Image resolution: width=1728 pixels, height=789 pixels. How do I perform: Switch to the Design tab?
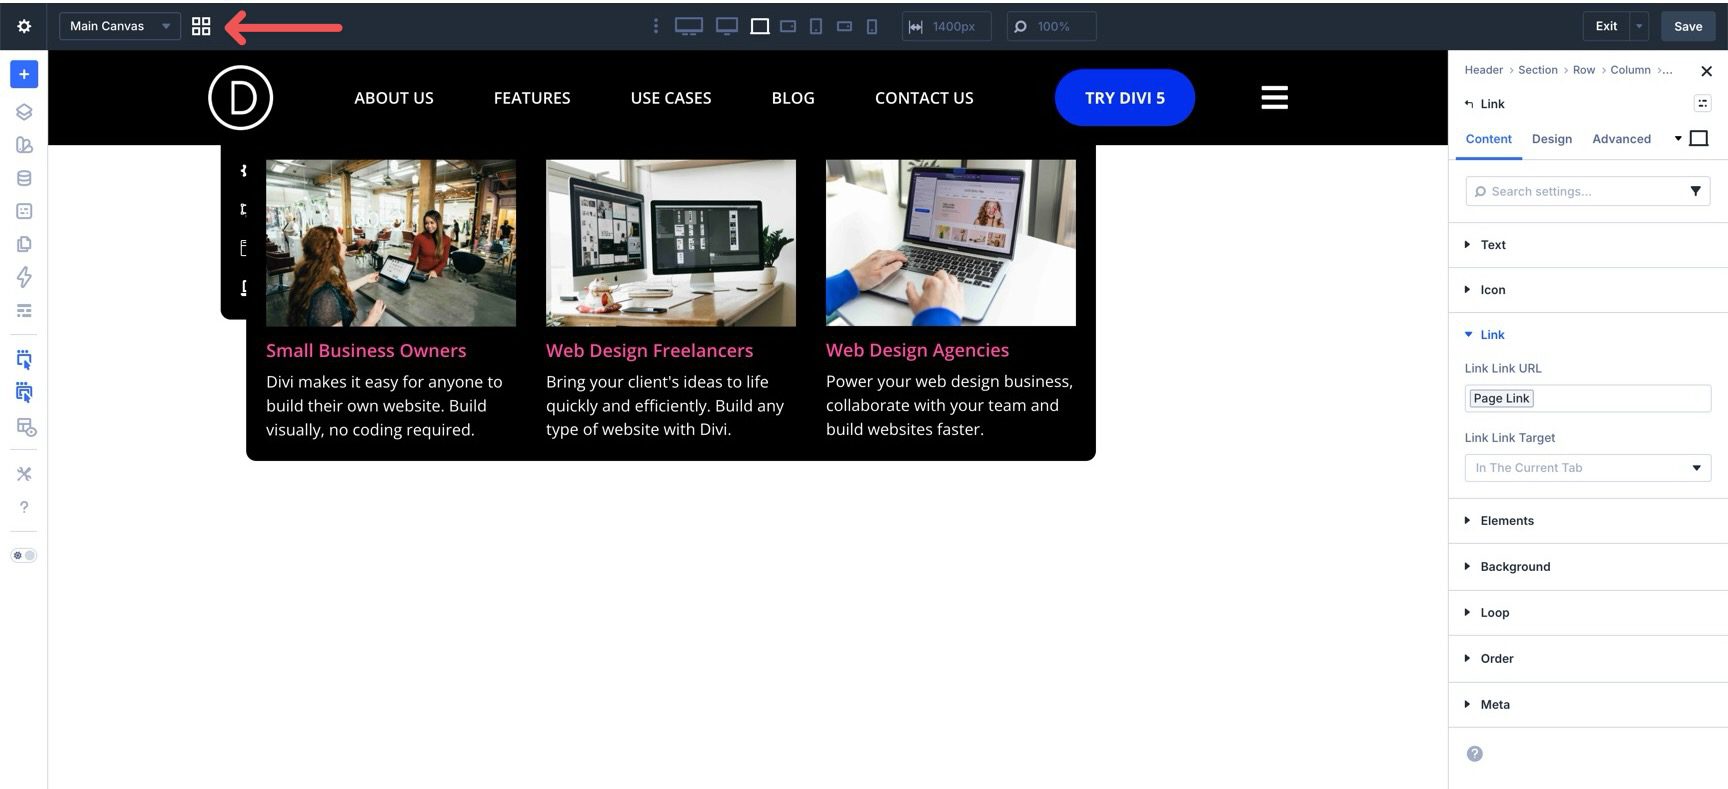pos(1552,139)
